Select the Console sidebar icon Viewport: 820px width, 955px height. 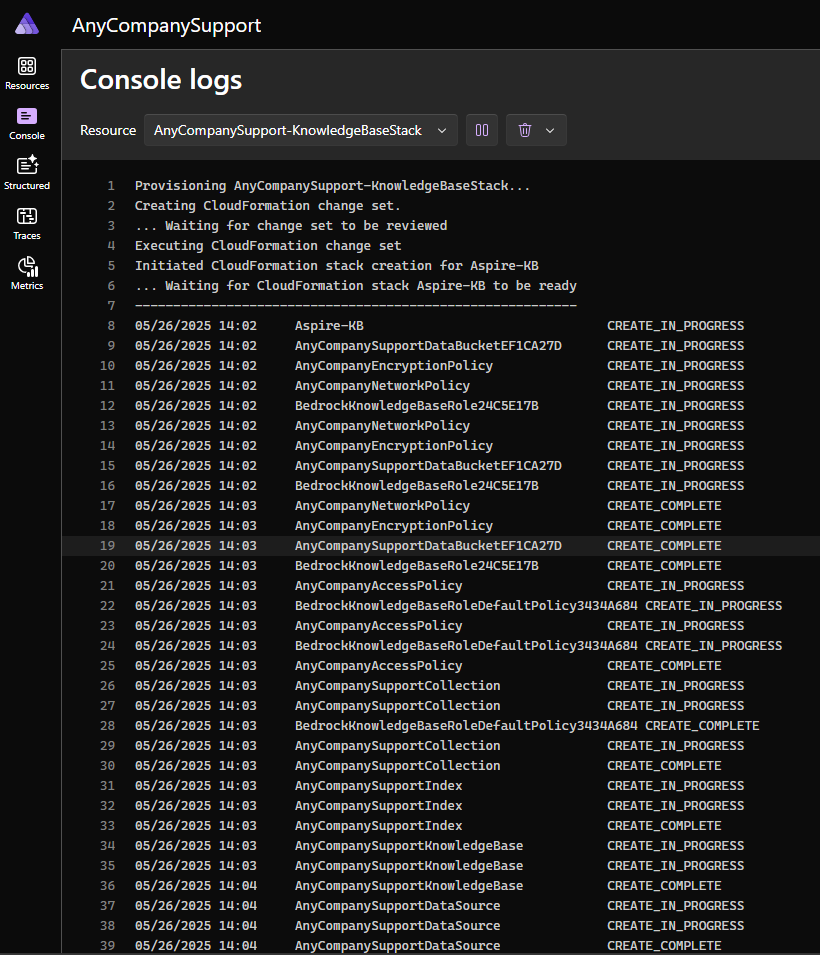pos(27,123)
